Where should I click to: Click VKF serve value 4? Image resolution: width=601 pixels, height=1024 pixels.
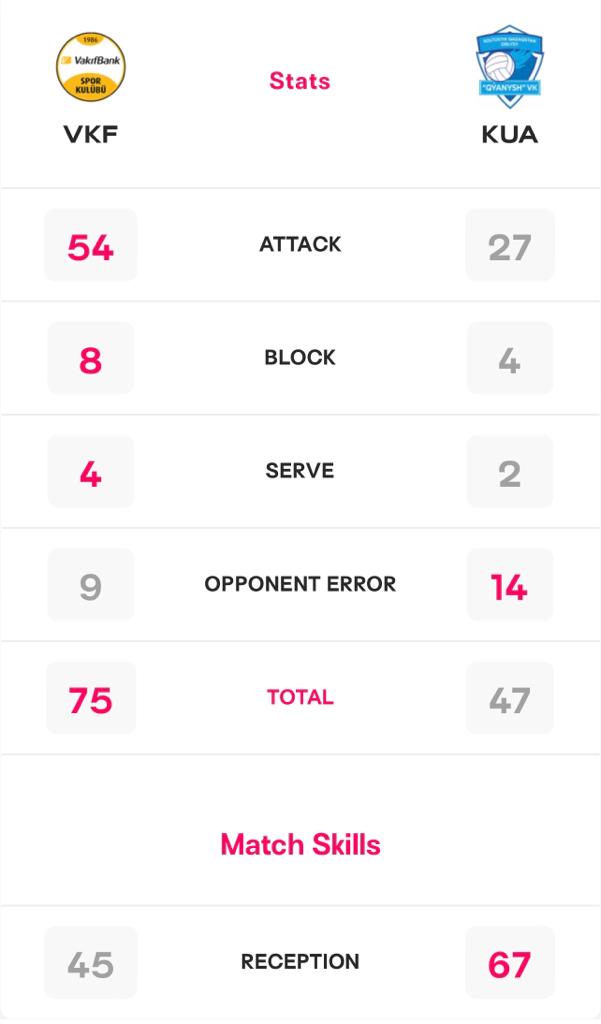pyautogui.click(x=91, y=472)
